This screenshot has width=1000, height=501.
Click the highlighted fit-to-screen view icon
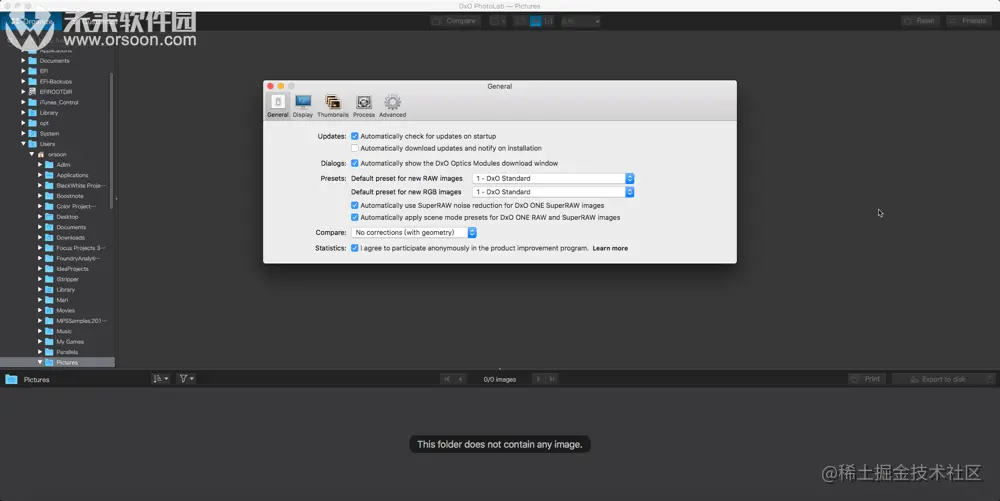coord(536,21)
